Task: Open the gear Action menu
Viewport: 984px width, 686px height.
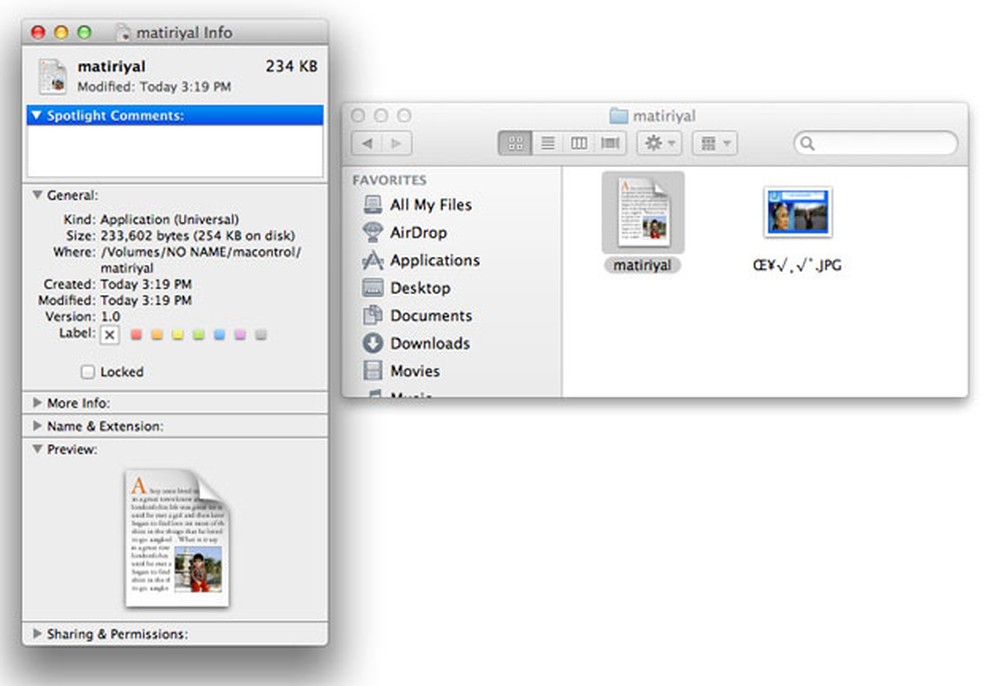Action: 659,143
